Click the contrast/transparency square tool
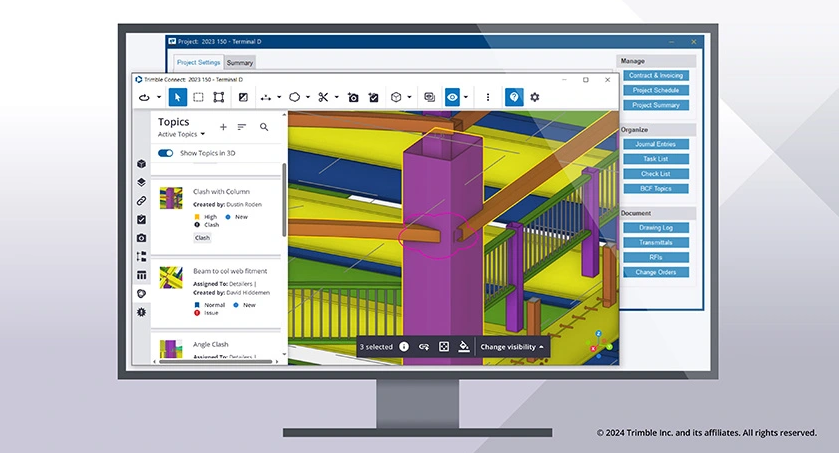 point(243,97)
